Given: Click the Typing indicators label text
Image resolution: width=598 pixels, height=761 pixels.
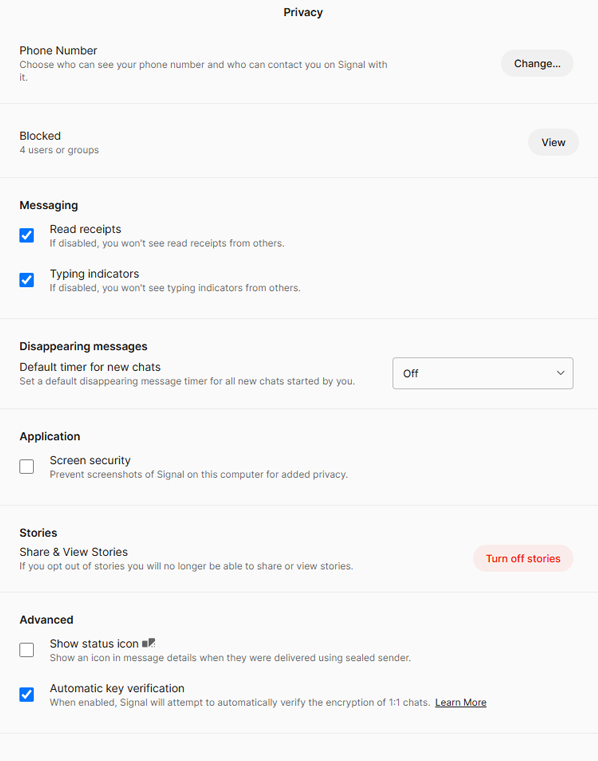Looking at the screenshot, I should pyautogui.click(x=94, y=274).
